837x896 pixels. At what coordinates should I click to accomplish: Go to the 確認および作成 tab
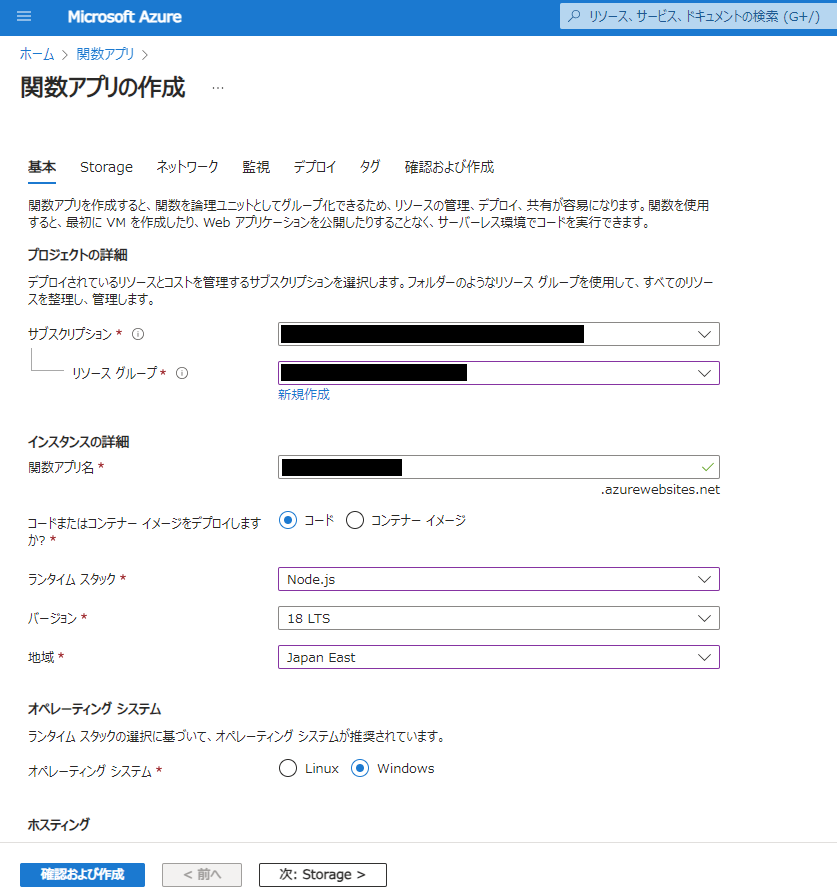click(449, 167)
